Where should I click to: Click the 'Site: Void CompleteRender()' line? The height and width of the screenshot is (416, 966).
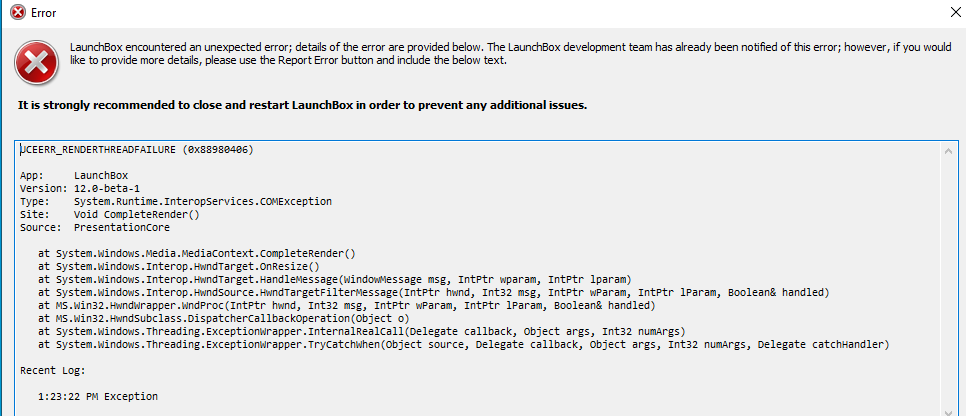pyautogui.click(x=110, y=214)
